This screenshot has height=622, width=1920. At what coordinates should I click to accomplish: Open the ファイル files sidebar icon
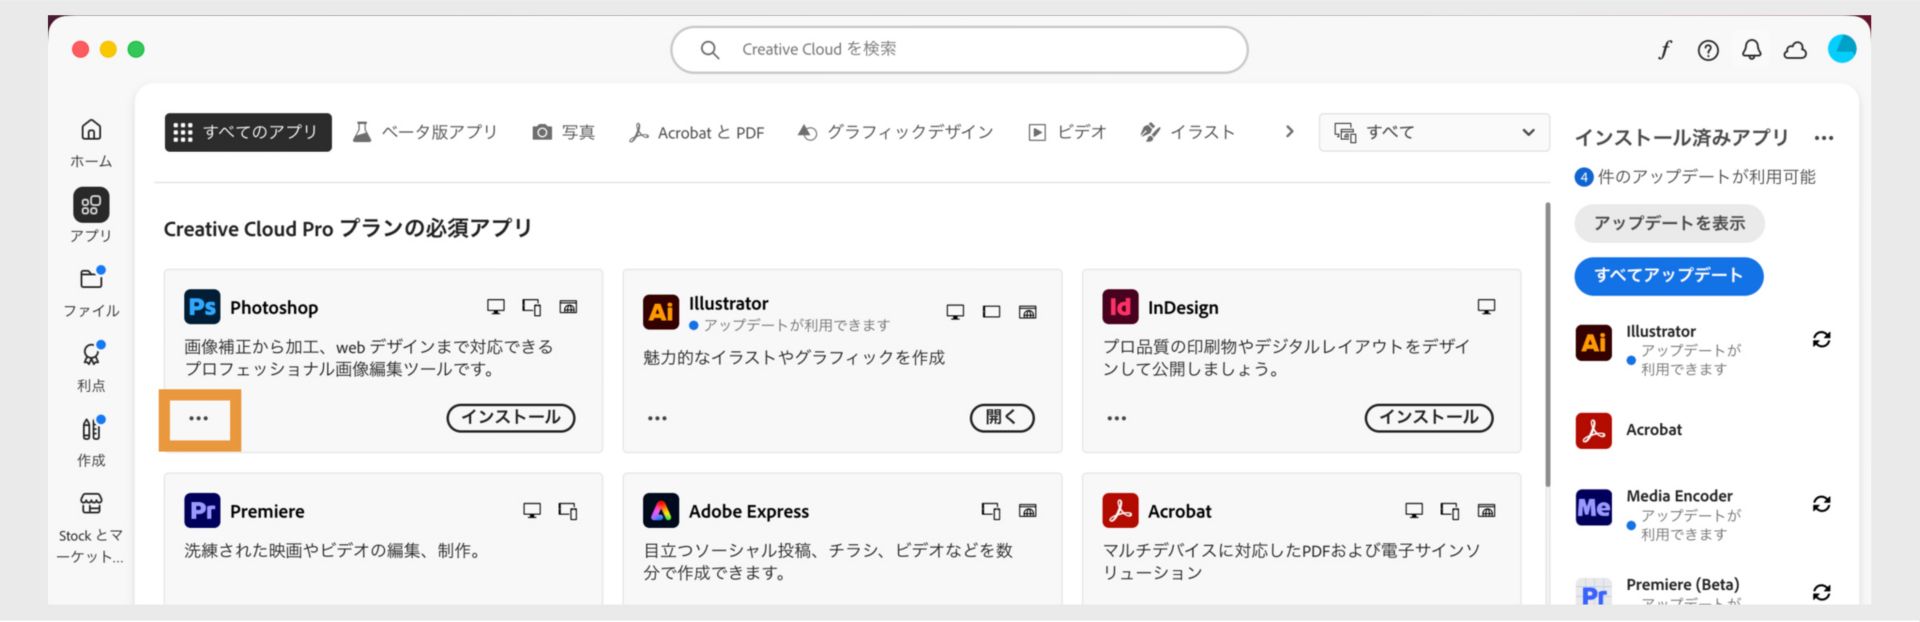(91, 279)
